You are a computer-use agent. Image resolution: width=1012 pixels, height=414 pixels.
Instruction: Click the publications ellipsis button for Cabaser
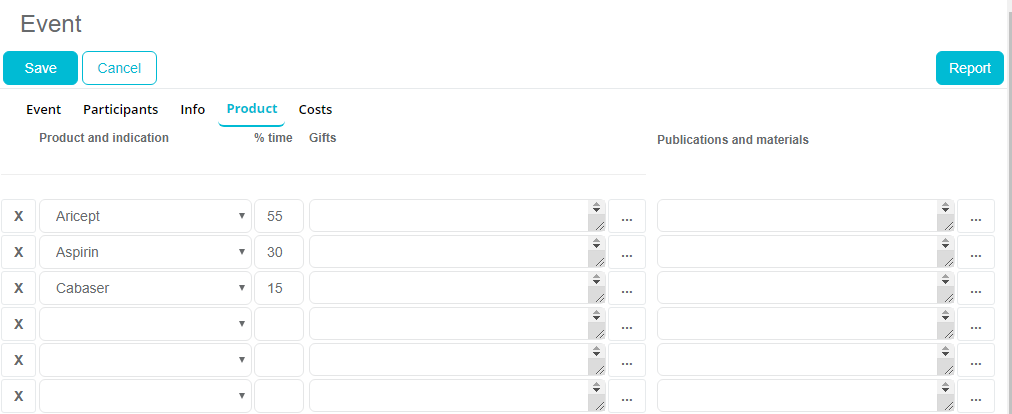coord(975,288)
